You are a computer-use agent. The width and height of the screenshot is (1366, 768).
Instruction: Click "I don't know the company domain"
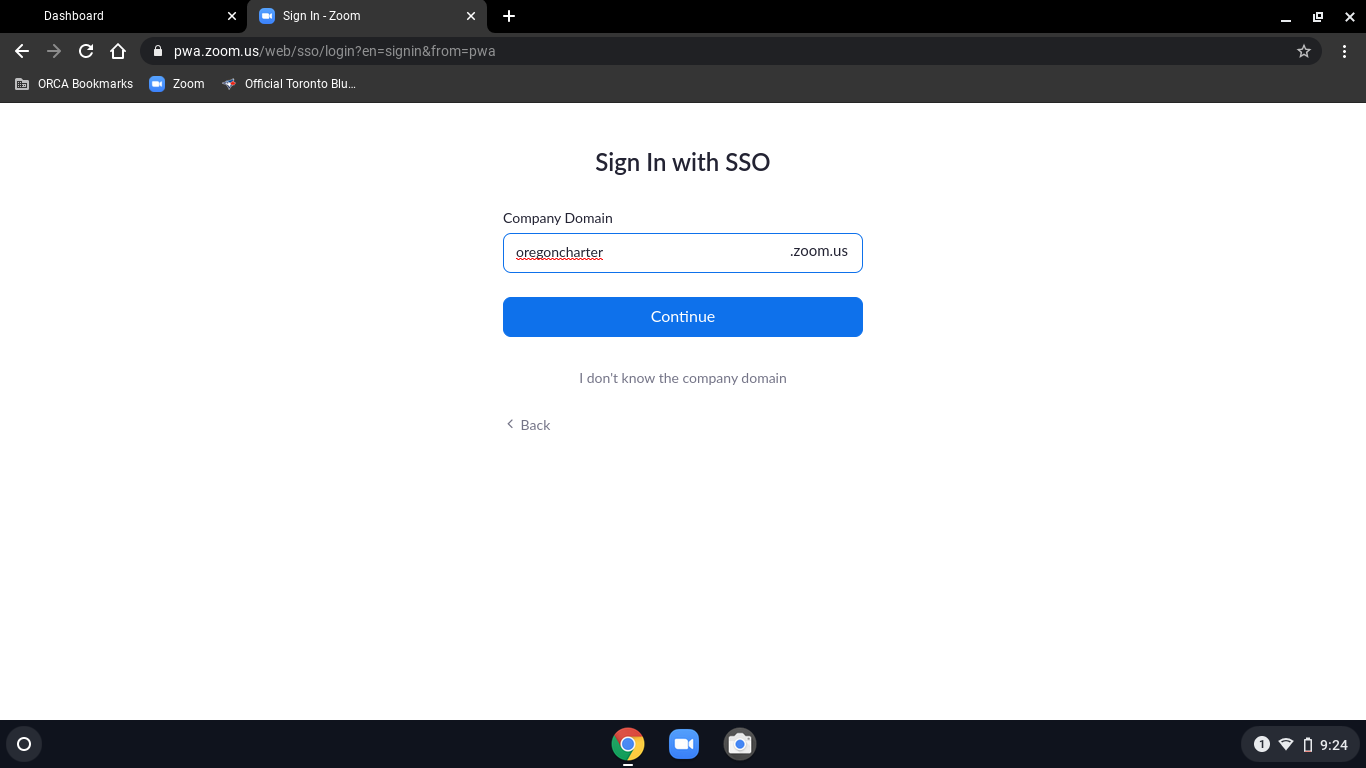(683, 378)
